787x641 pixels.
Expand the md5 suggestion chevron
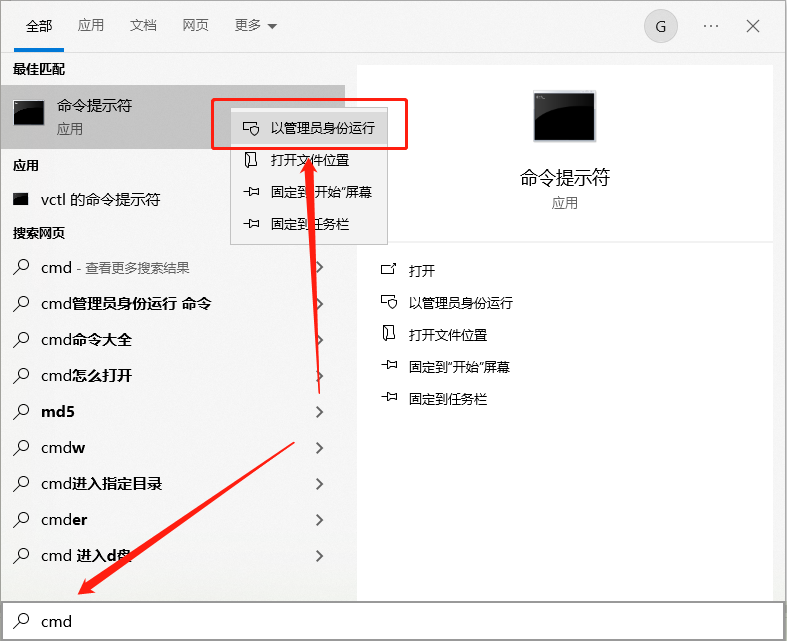coord(319,412)
